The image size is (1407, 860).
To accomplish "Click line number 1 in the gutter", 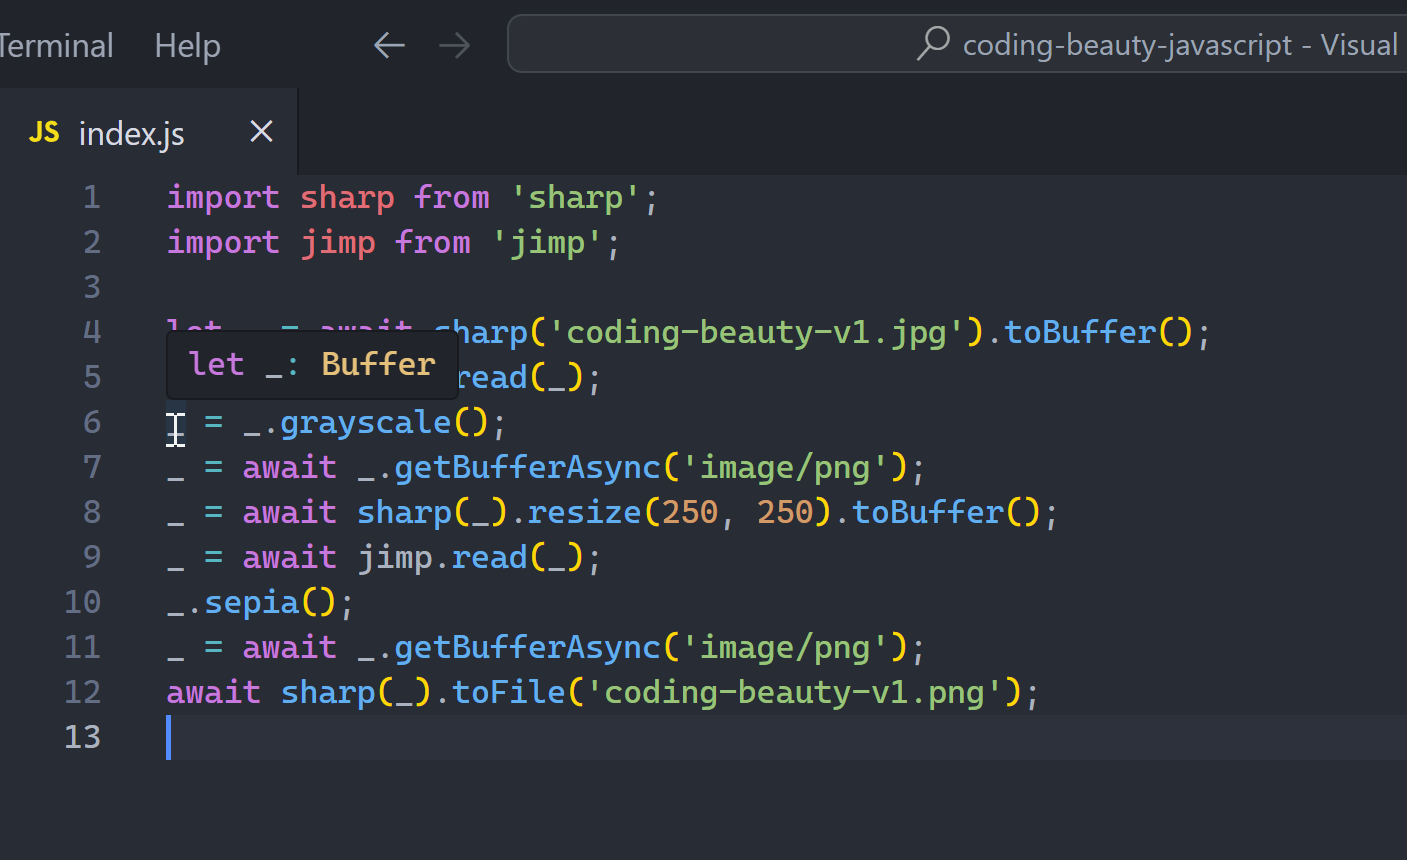I will click(x=91, y=197).
